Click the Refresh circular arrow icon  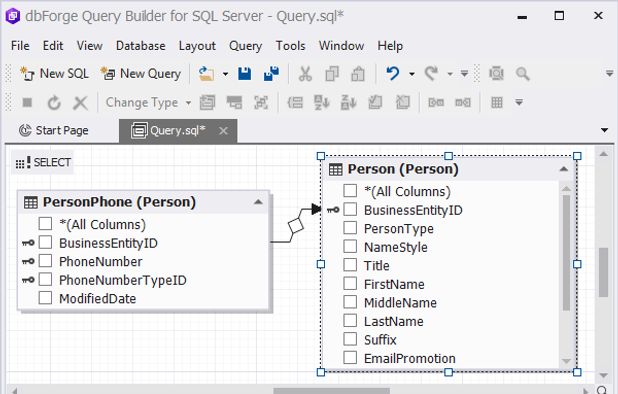54,103
